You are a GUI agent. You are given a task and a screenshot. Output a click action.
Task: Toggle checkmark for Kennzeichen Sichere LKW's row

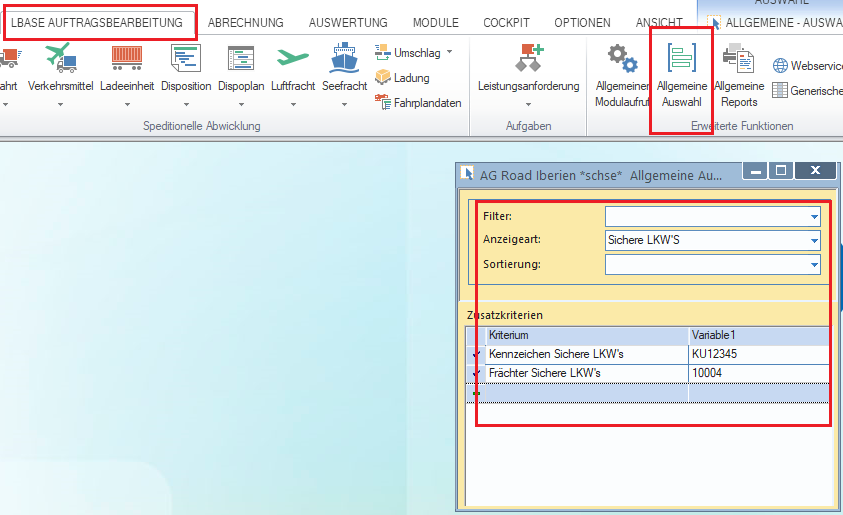(476, 354)
